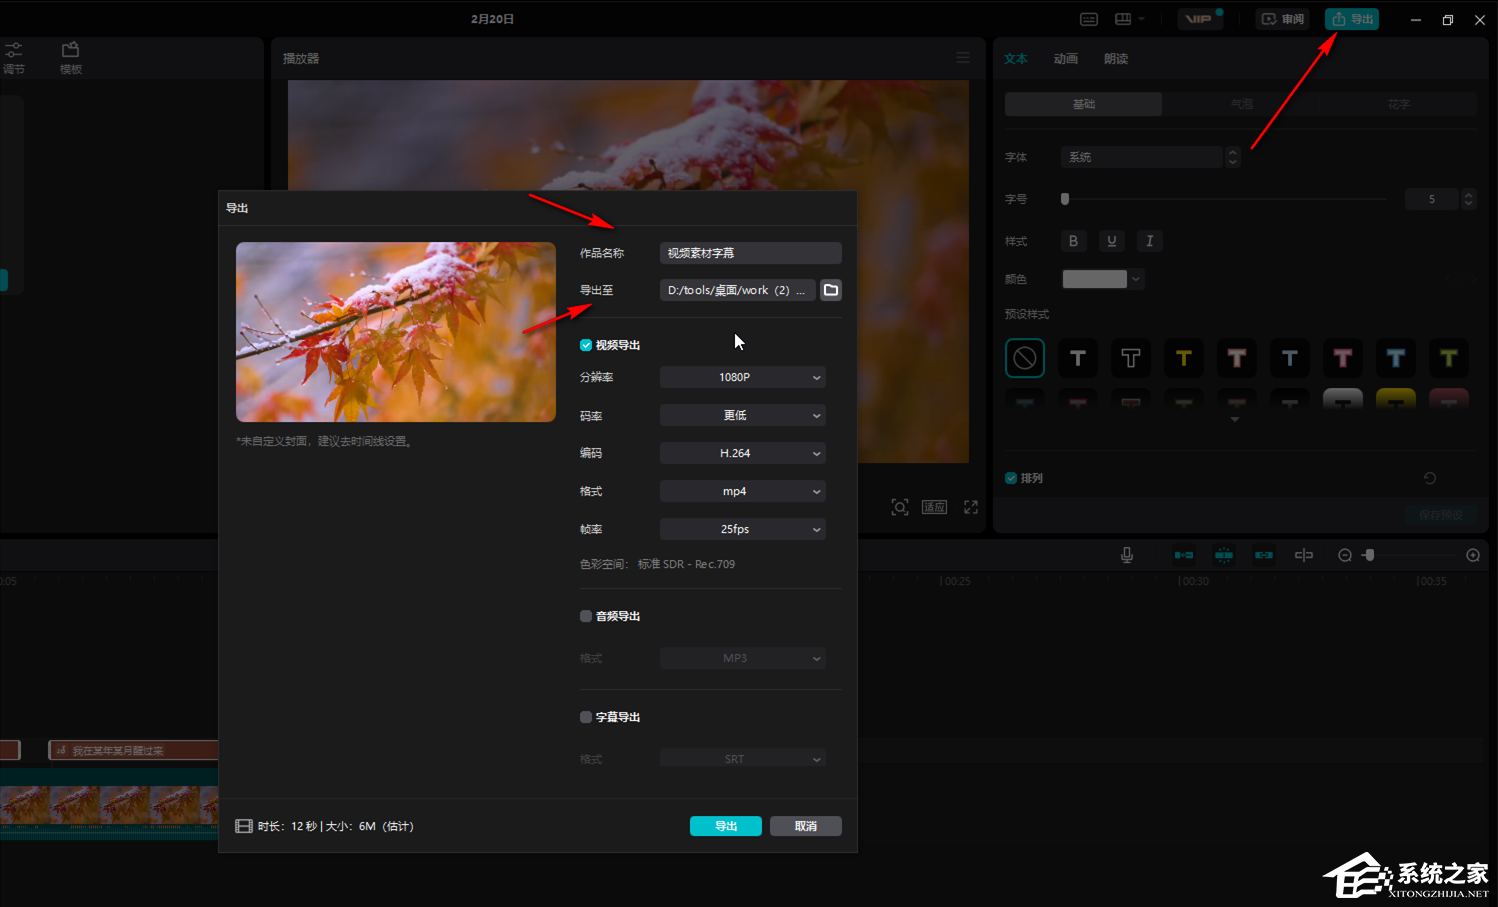The image size is (1498, 907).
Task: Click the bold B style icon
Action: coord(1073,241)
